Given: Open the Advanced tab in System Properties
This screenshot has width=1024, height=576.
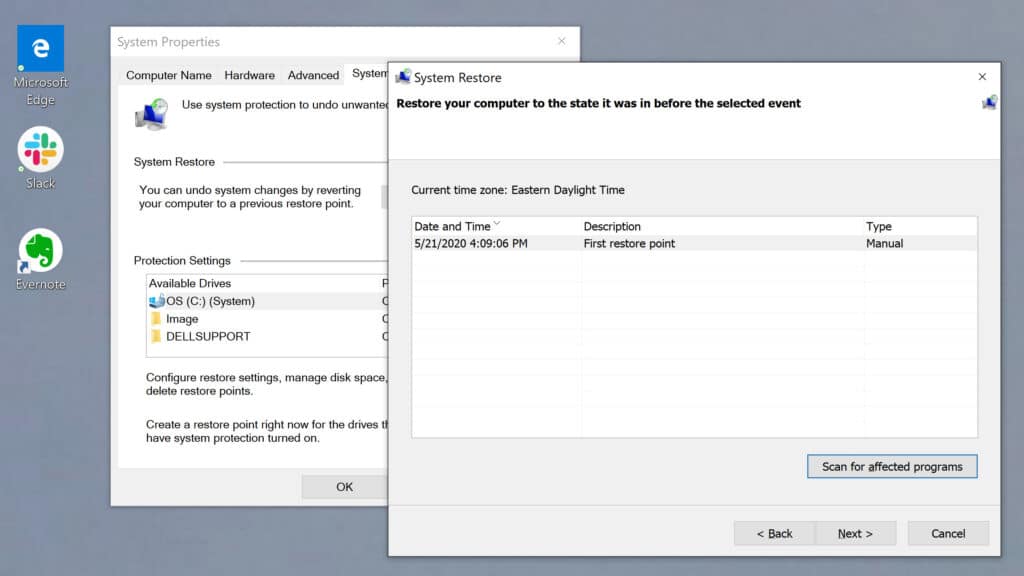Looking at the screenshot, I should (313, 74).
